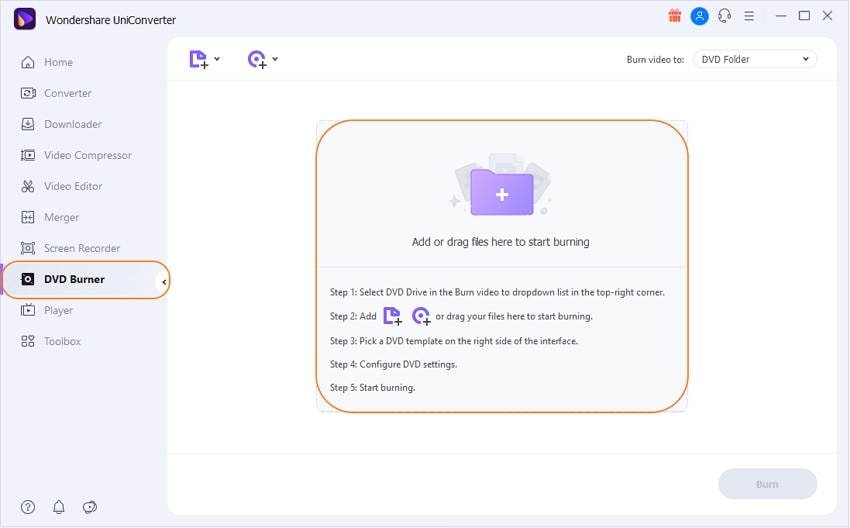Screen dimensions: 850x528
Task: Open the Merger section
Action: click(61, 217)
